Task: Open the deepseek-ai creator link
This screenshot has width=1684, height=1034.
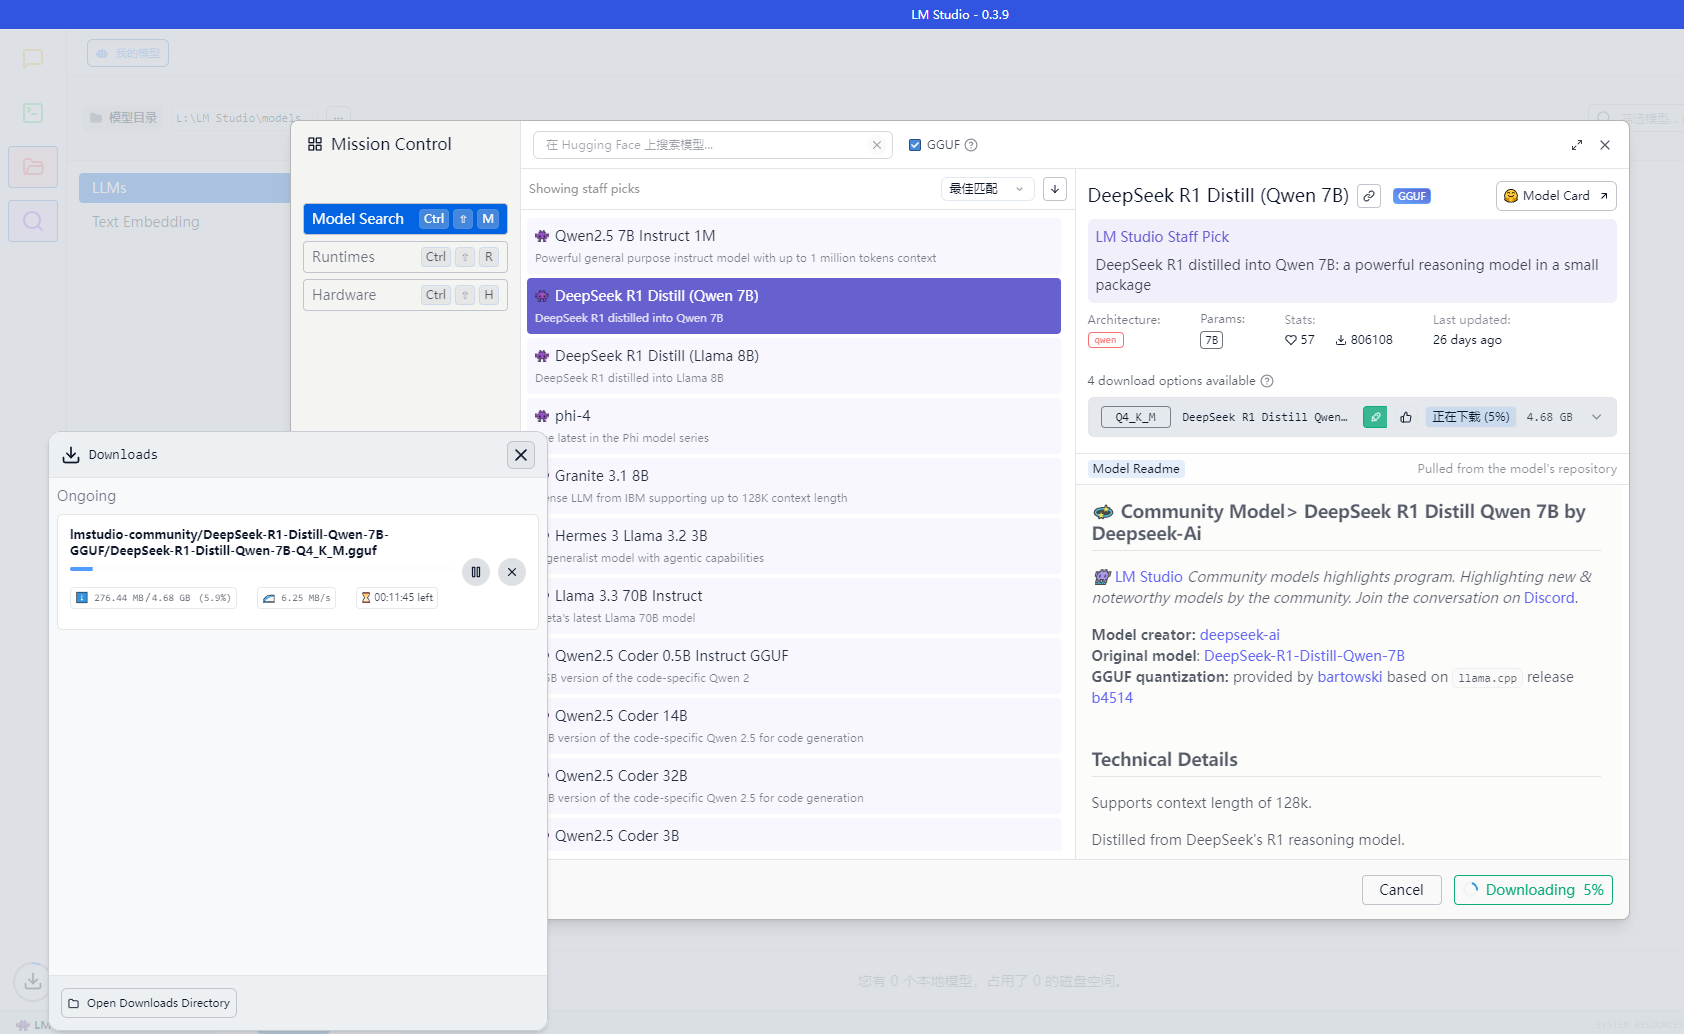Action: tap(1240, 635)
